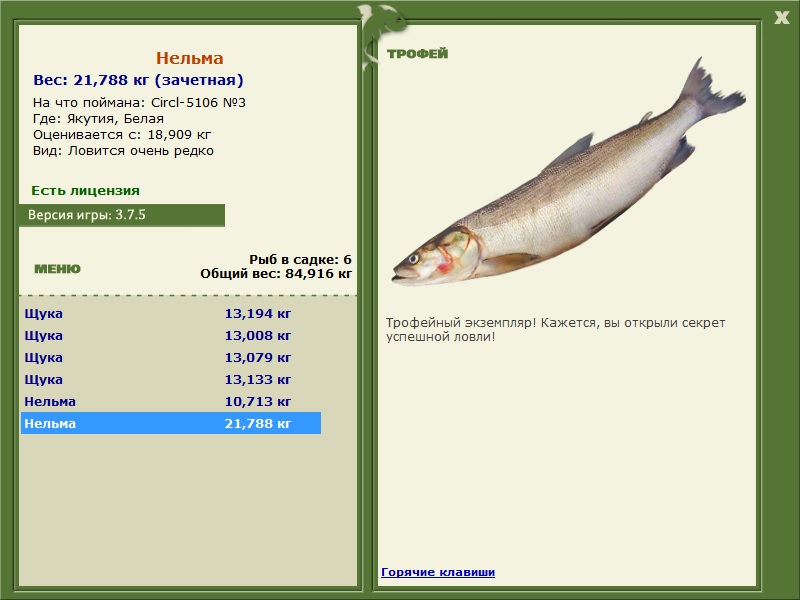Image resolution: width=800 pixels, height=600 pixels.
Task: Open the МЕНЮ button
Action: coord(57,269)
